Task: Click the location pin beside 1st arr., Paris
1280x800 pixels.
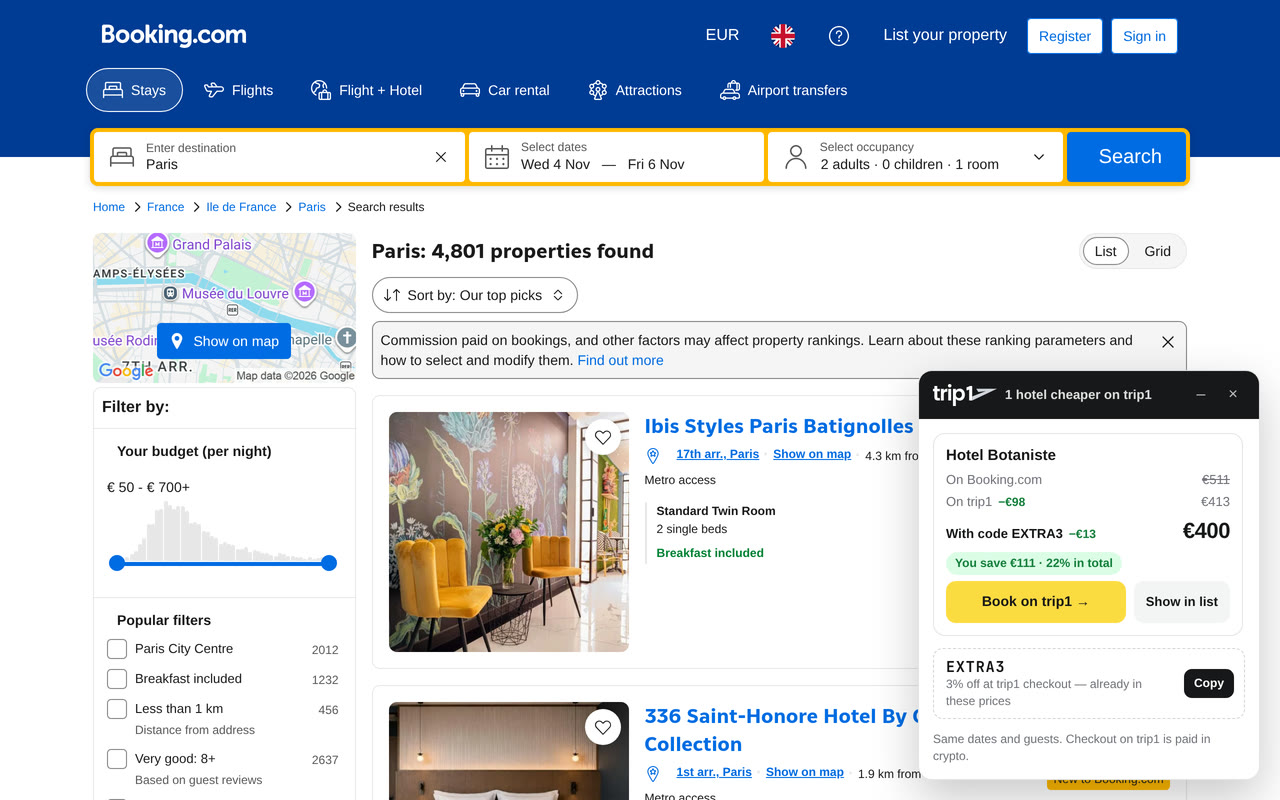Action: tap(653, 774)
